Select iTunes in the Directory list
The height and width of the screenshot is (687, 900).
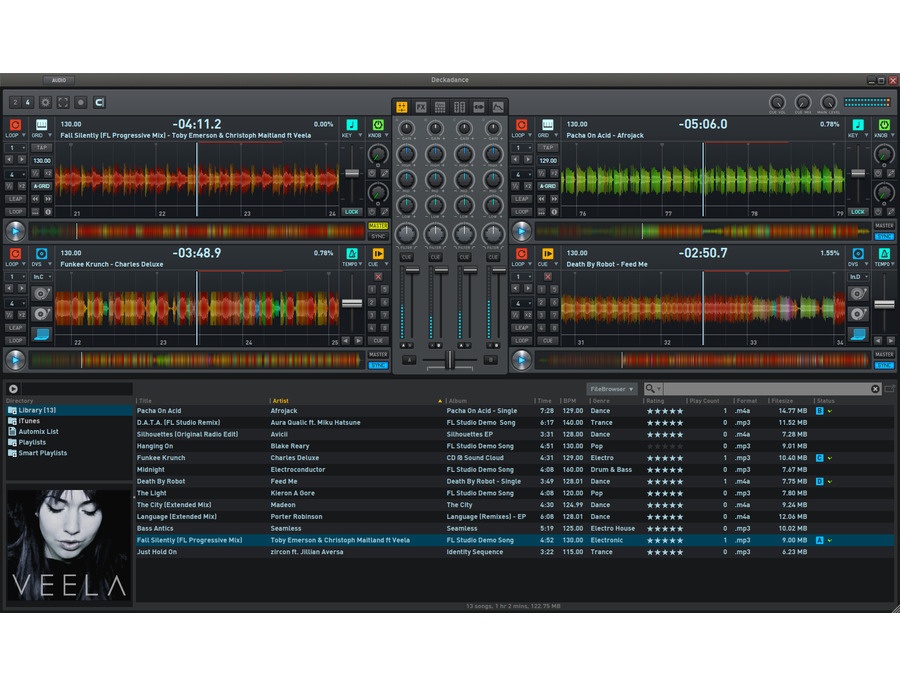(29, 421)
